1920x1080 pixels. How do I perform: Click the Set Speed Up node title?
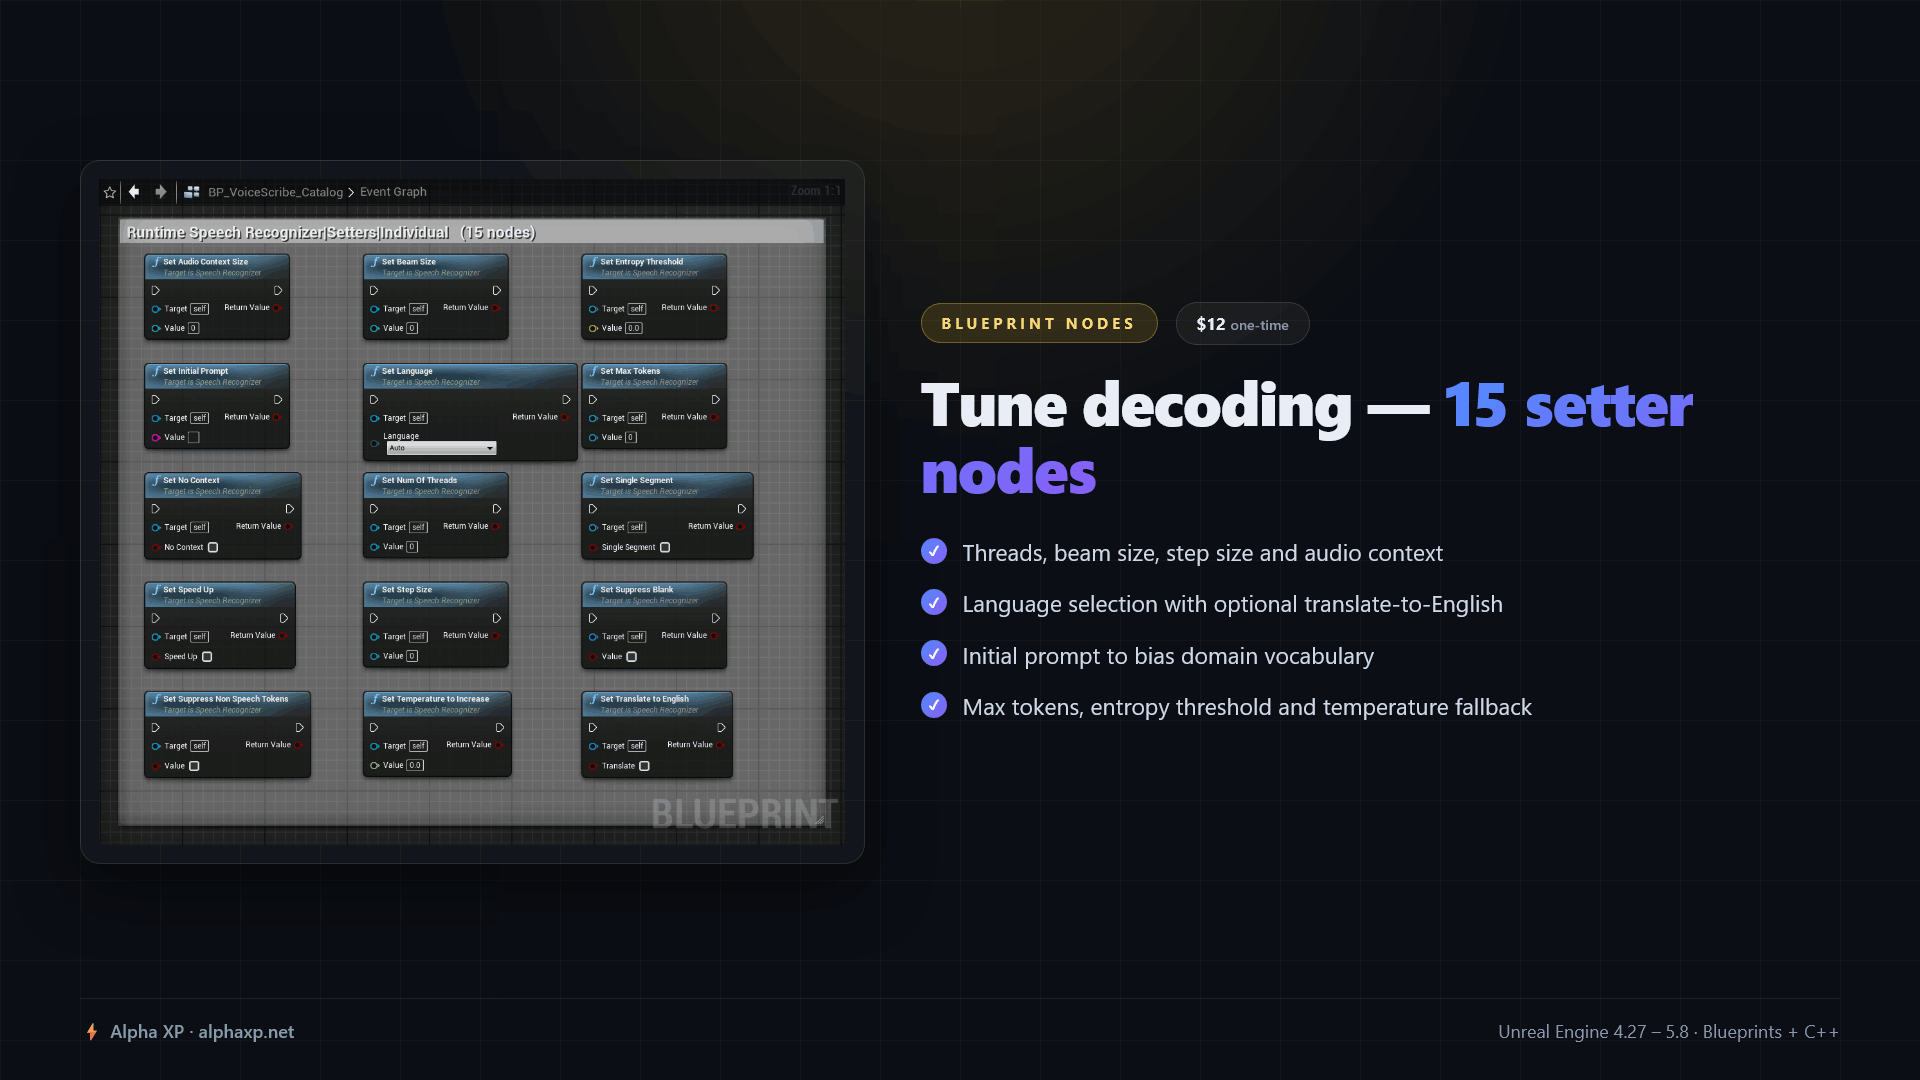click(188, 590)
